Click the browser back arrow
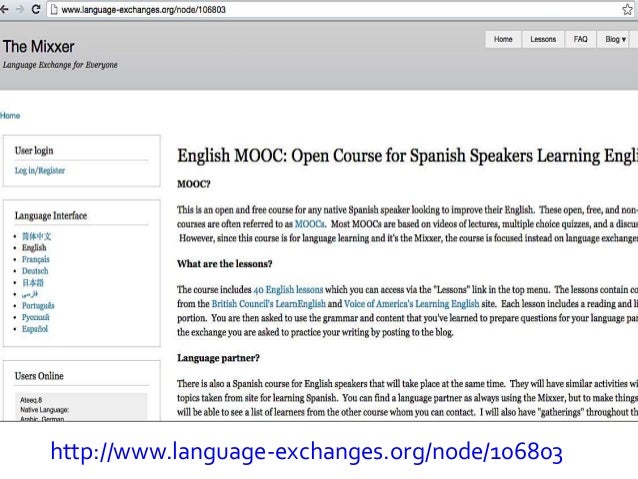638x479 pixels. point(4,9)
